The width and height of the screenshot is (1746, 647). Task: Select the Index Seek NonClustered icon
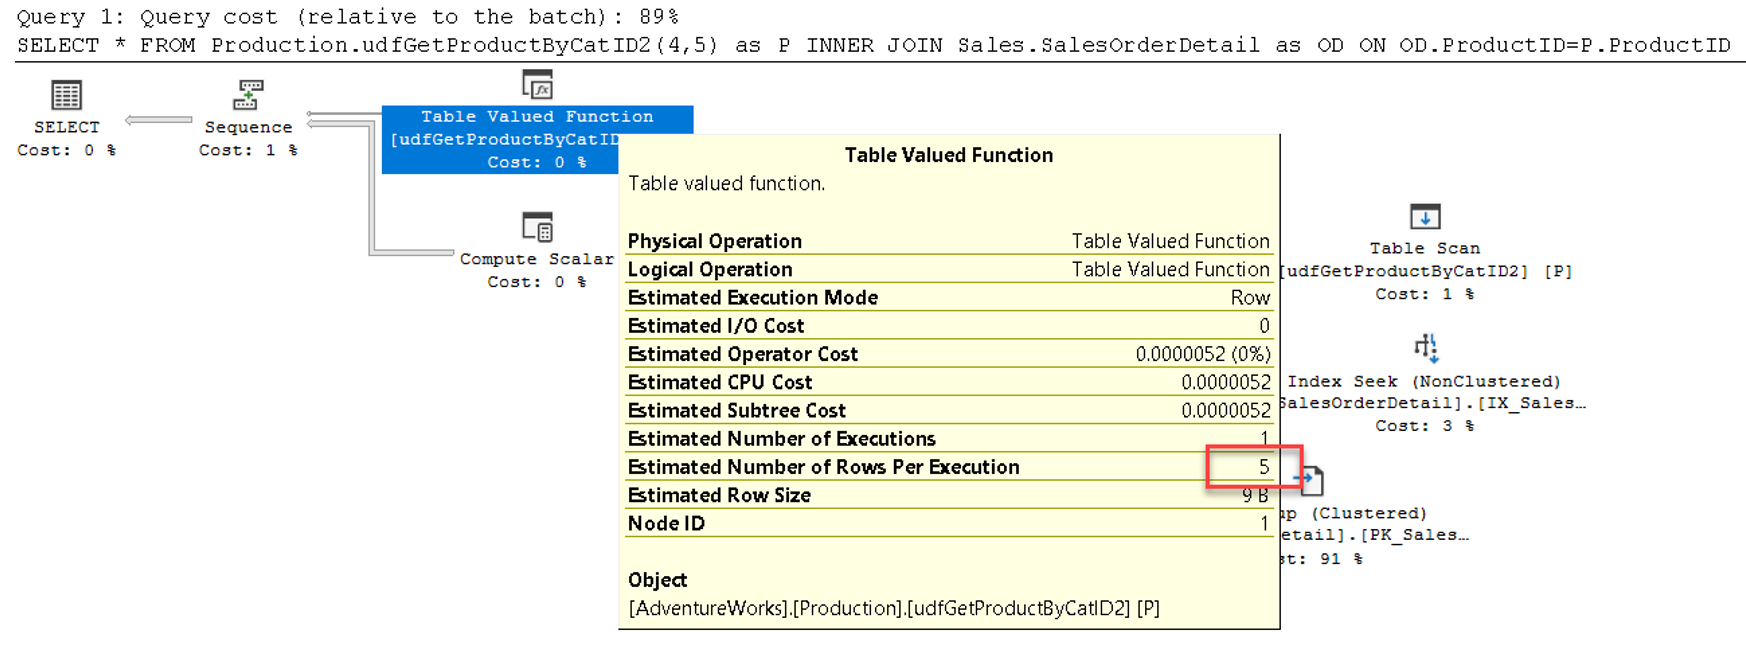(1425, 348)
